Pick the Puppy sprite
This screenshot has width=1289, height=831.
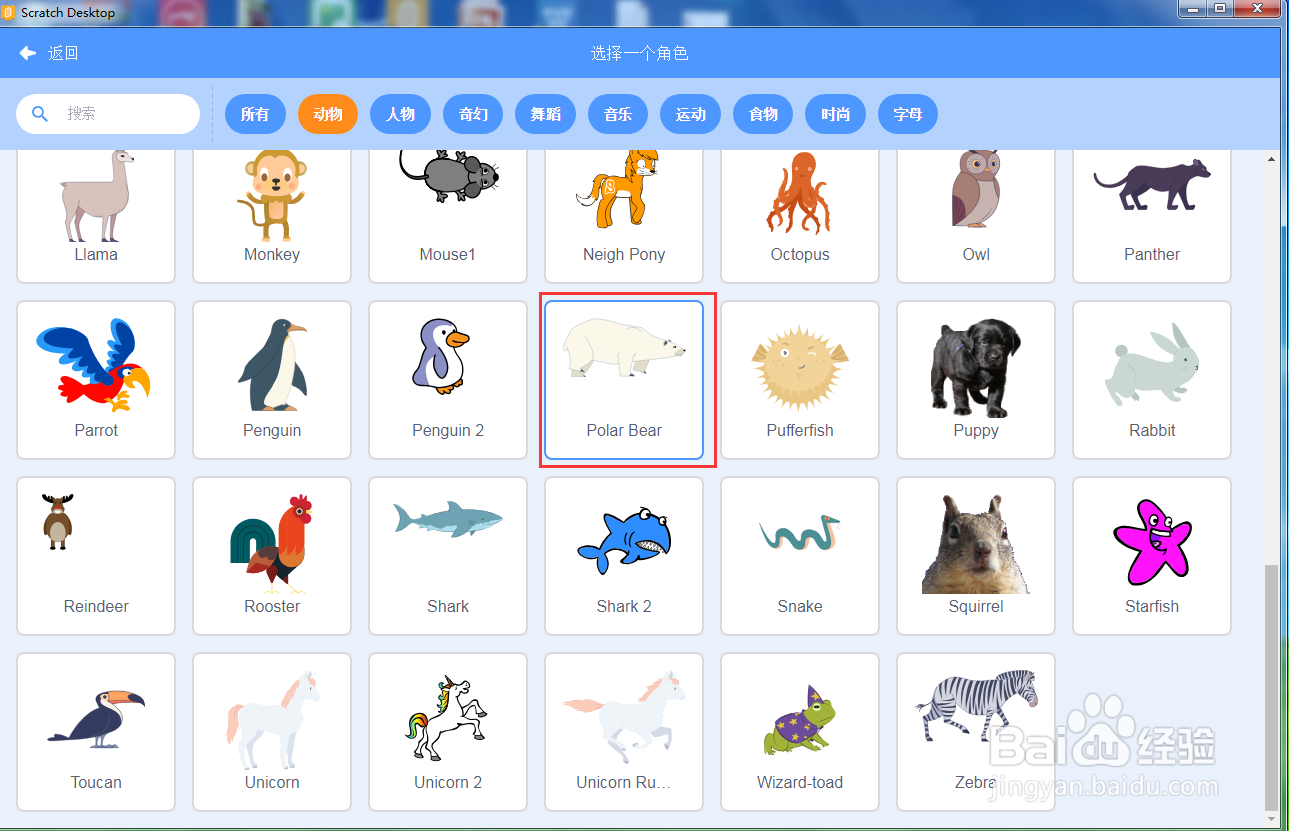pos(976,380)
